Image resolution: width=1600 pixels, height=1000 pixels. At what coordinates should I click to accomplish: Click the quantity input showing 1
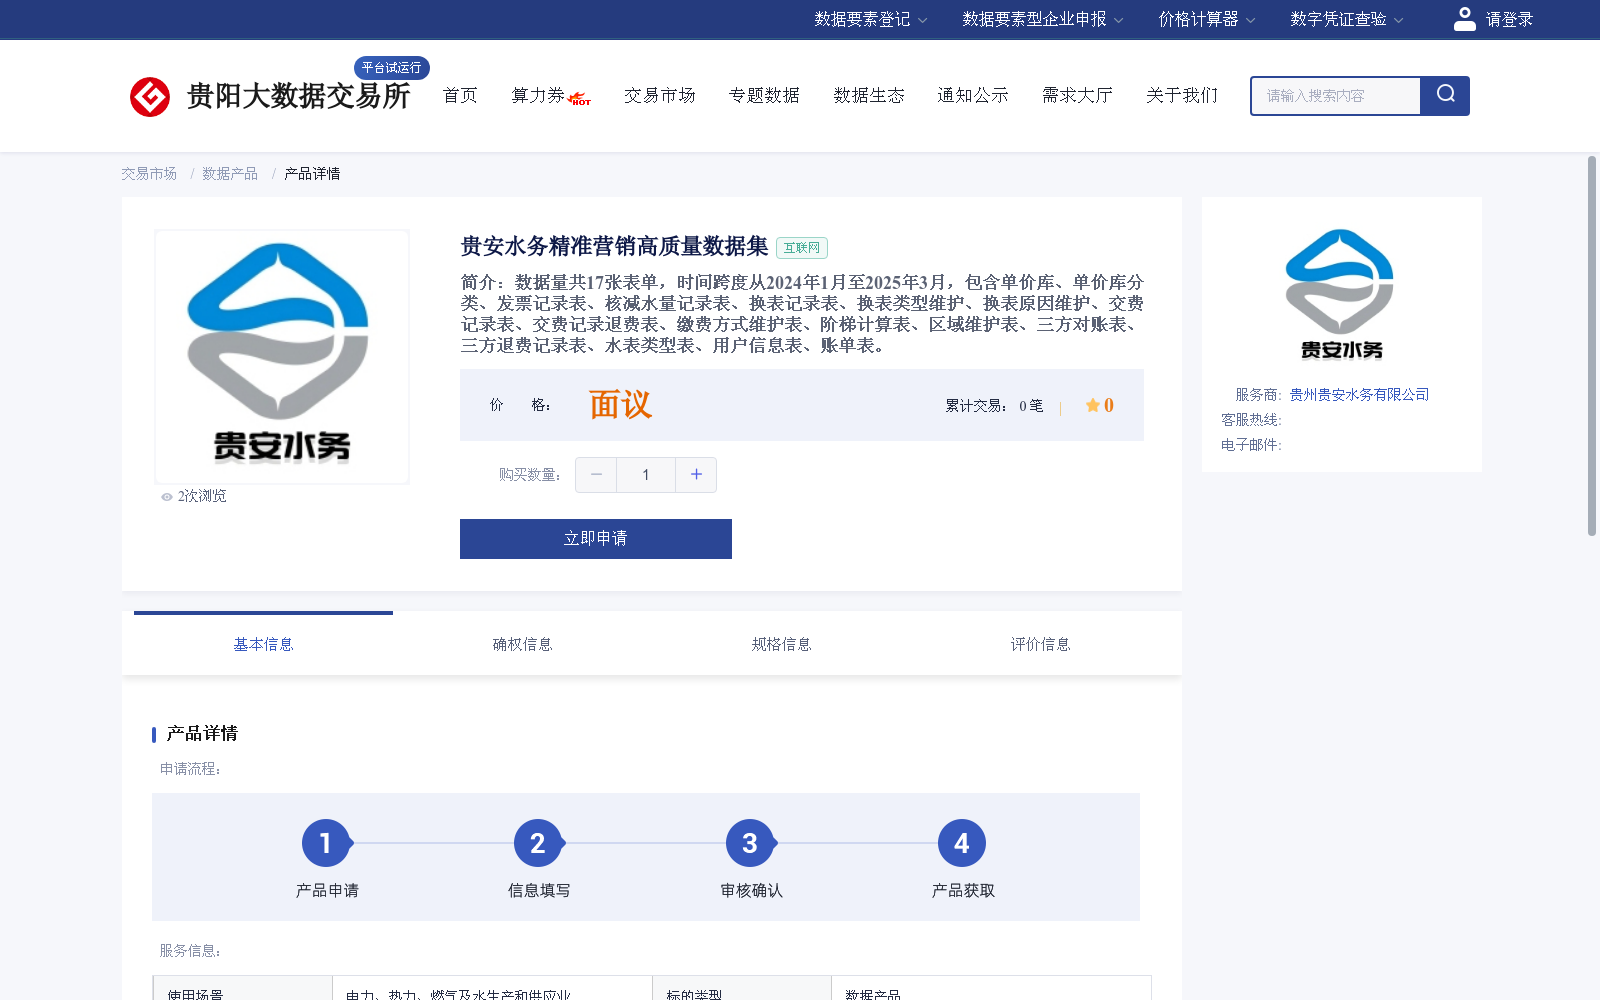point(646,475)
